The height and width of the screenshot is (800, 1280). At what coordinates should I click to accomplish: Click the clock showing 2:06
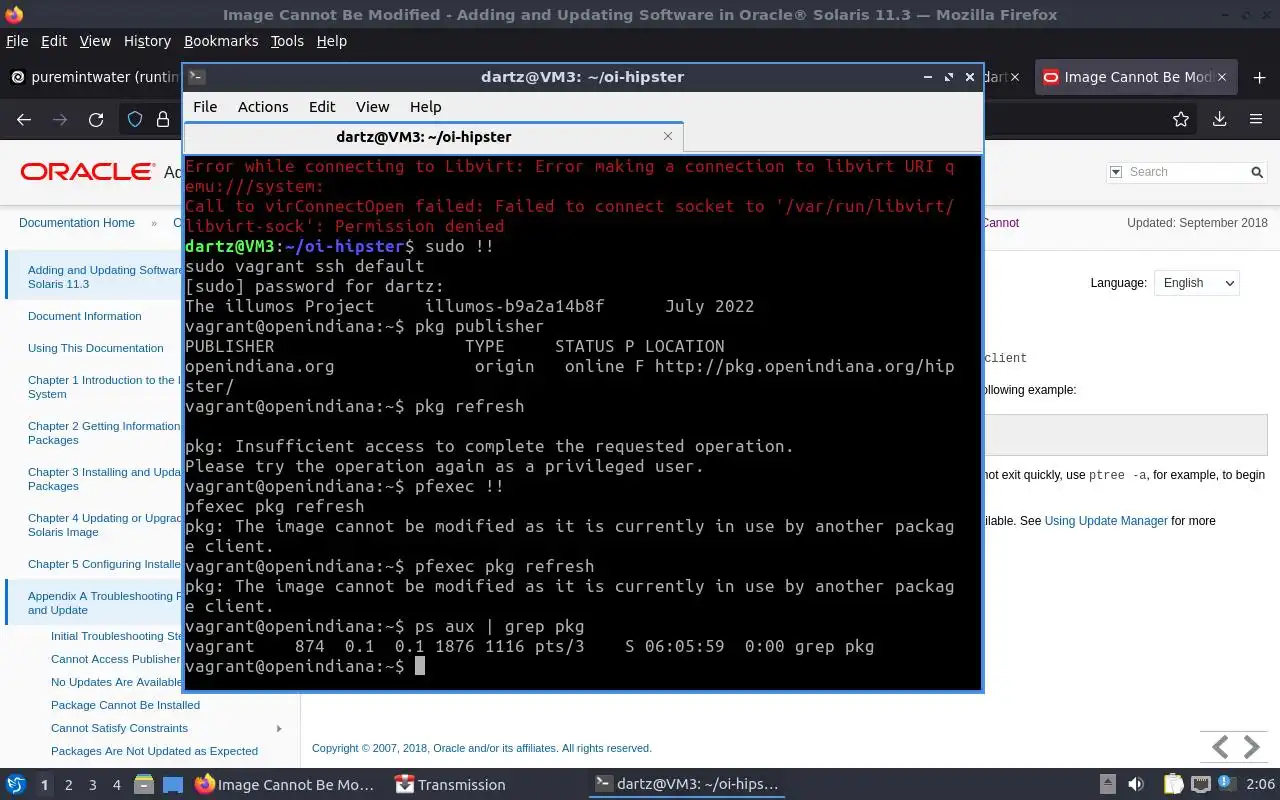point(1260,785)
